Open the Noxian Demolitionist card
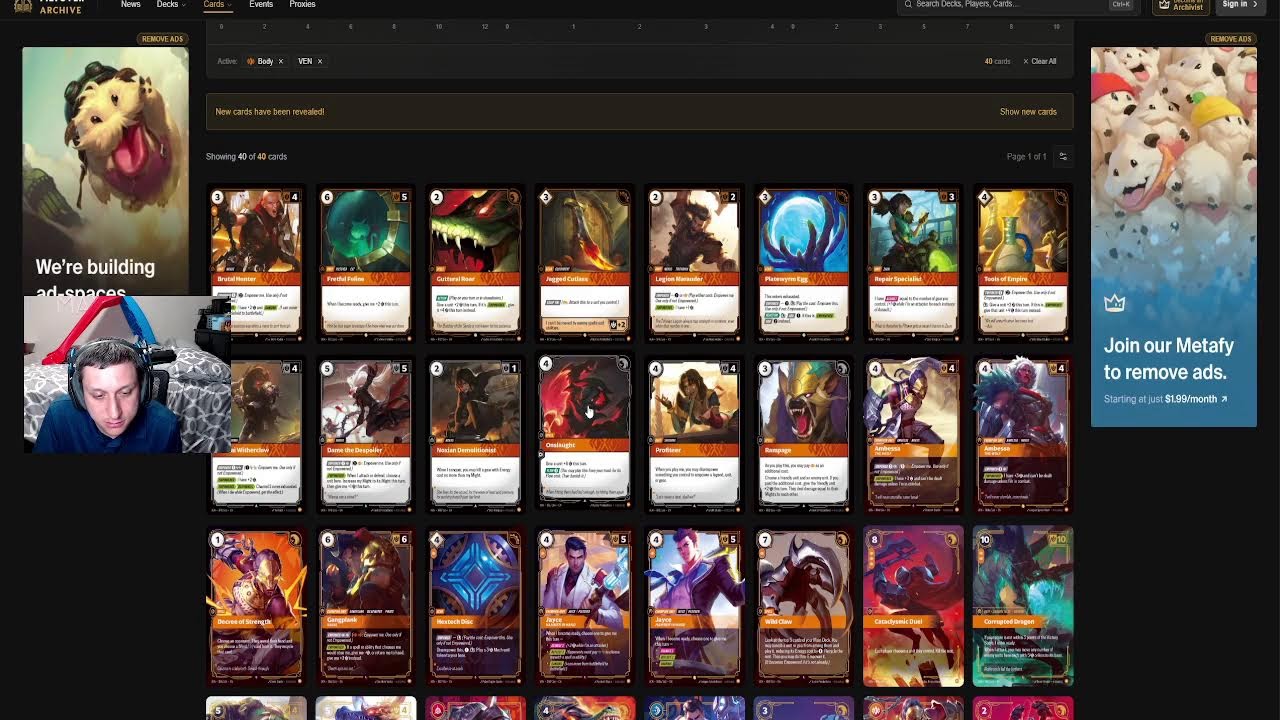Image resolution: width=1280 pixels, height=720 pixels. coord(475,436)
